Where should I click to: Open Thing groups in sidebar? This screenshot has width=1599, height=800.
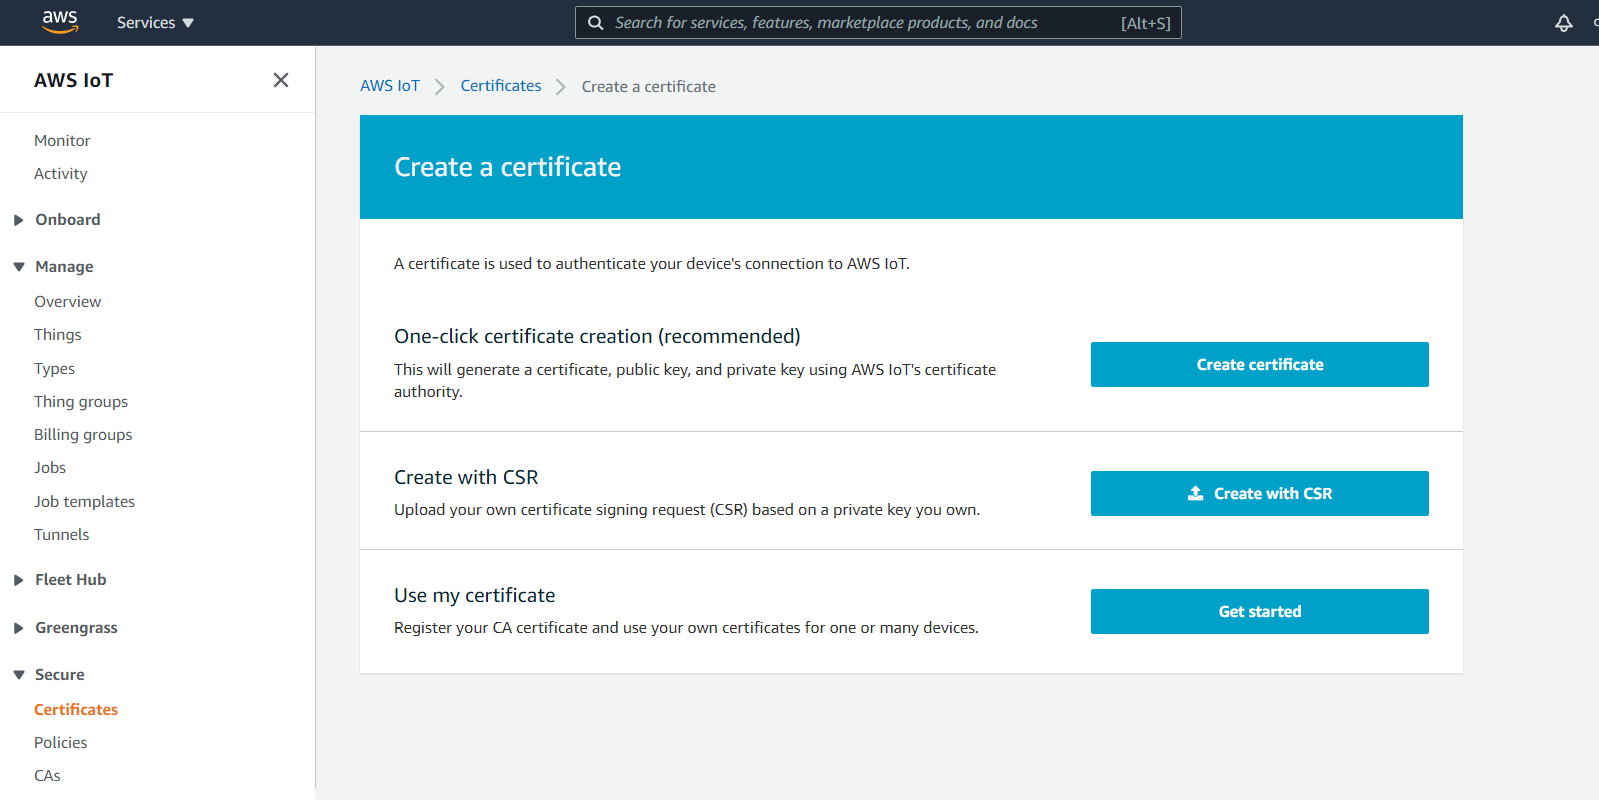click(x=81, y=402)
